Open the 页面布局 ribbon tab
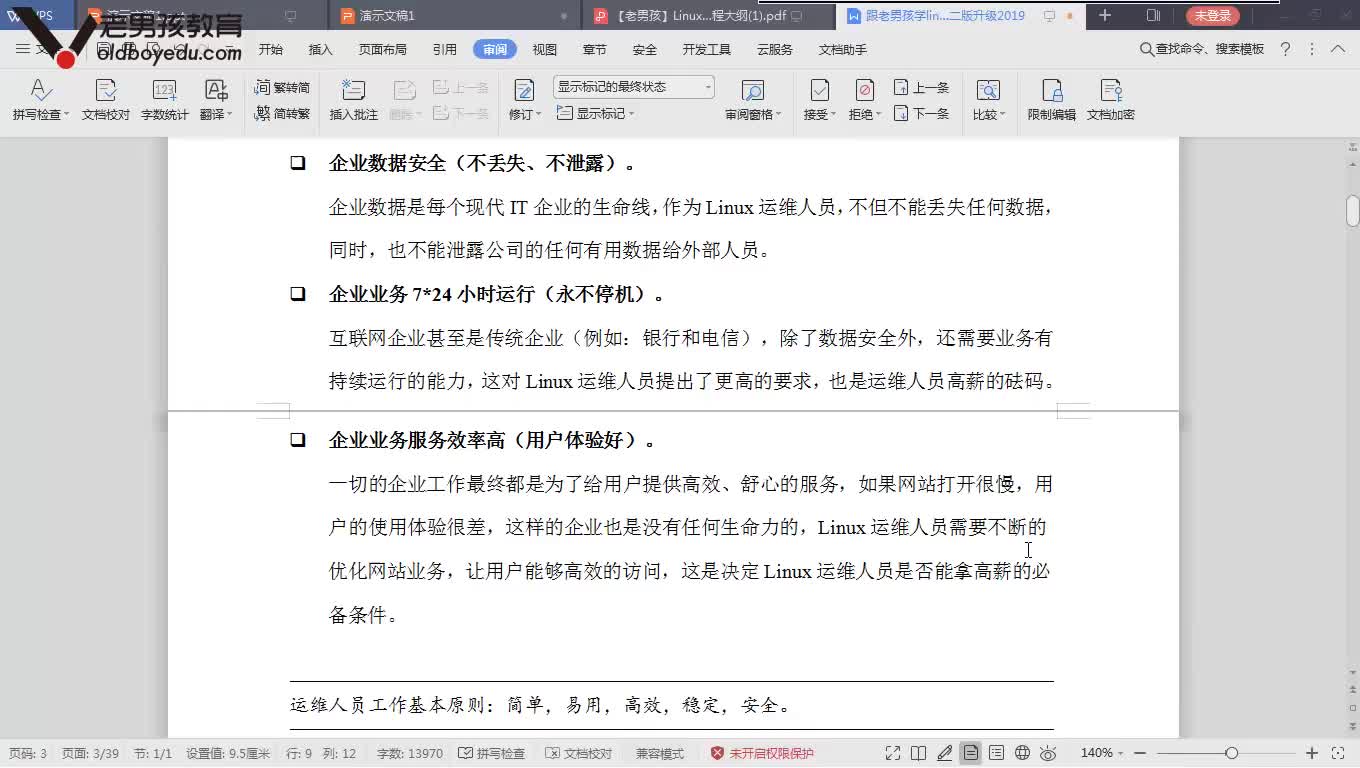Screen dimensions: 1360x768 383,49
